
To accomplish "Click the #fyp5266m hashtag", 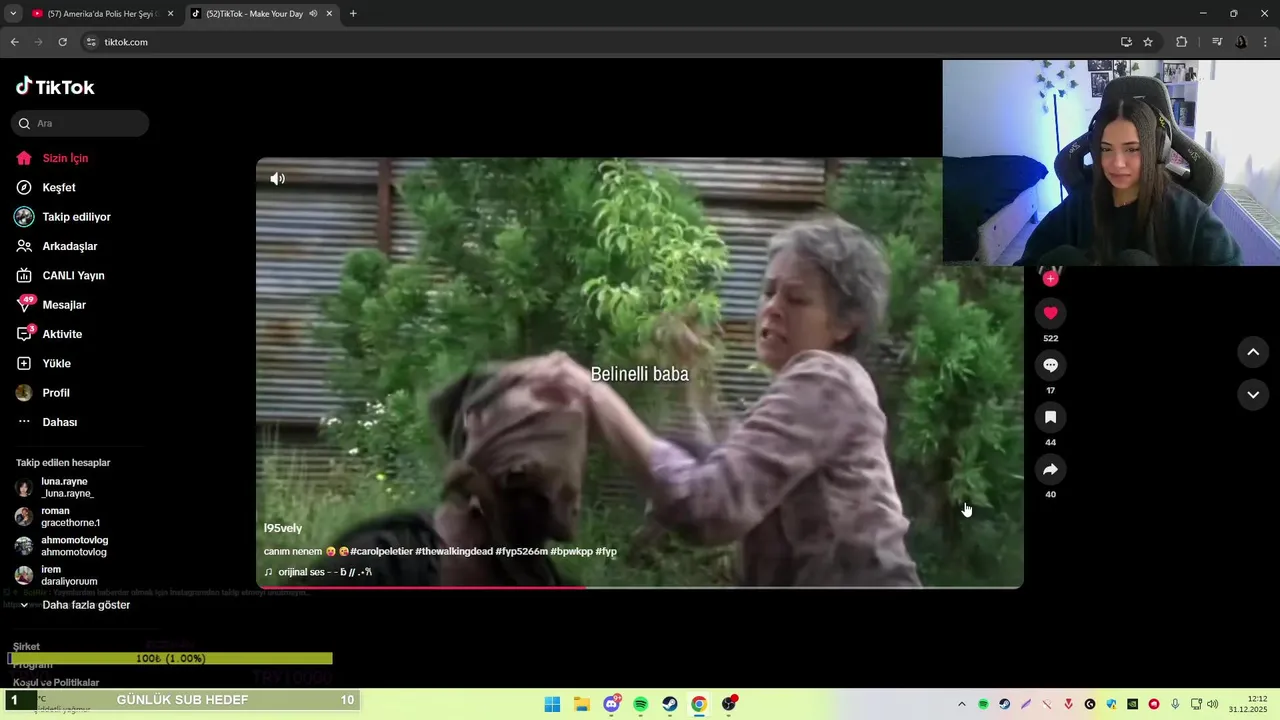I will point(521,551).
